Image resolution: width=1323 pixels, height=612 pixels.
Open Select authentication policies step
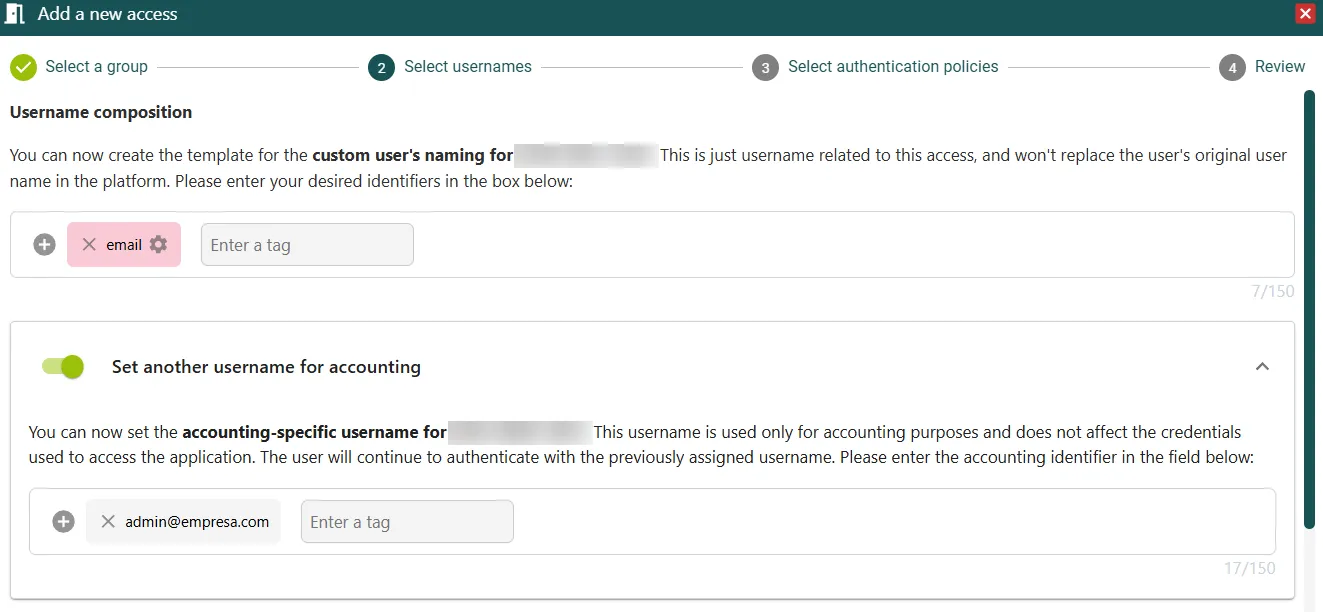click(893, 67)
